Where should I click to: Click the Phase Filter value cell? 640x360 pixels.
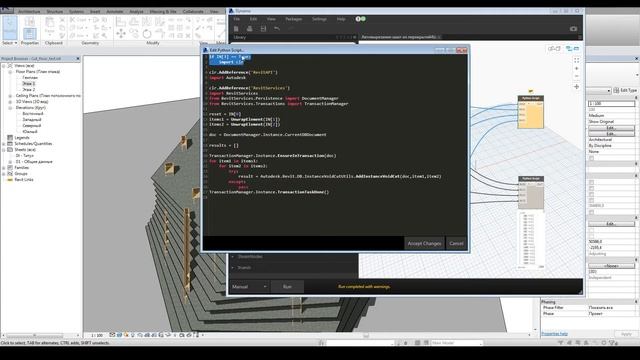pyautogui.click(x=611, y=307)
